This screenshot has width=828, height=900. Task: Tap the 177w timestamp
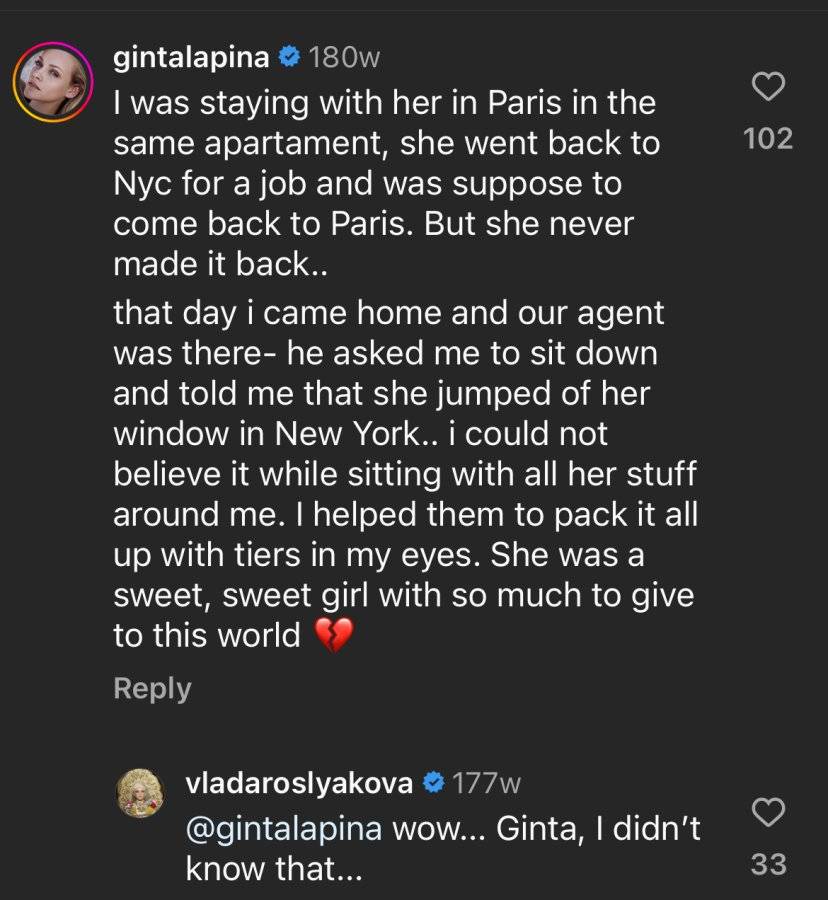487,783
